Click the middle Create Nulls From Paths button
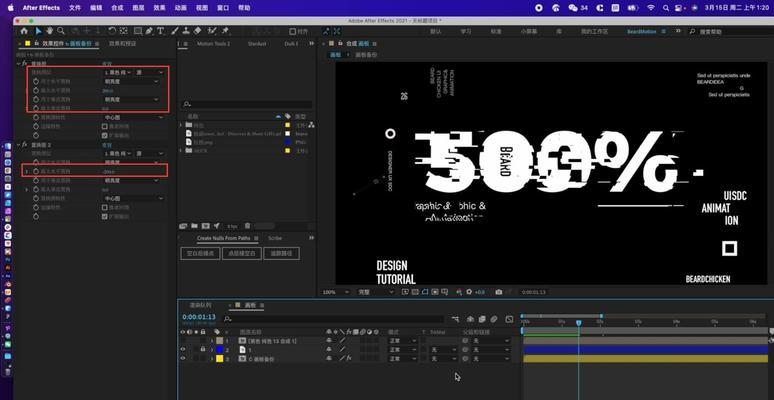 click(241, 253)
